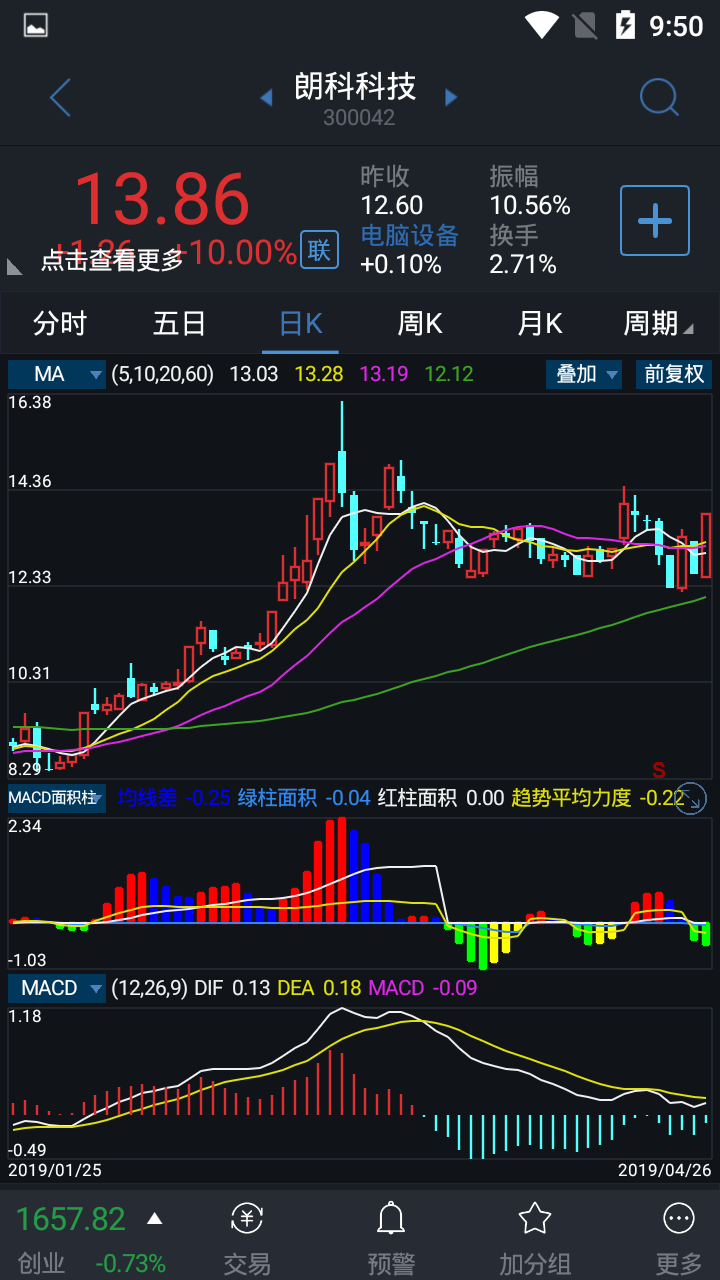Tap the (5,10,20,60) MA parameters

coord(163,374)
